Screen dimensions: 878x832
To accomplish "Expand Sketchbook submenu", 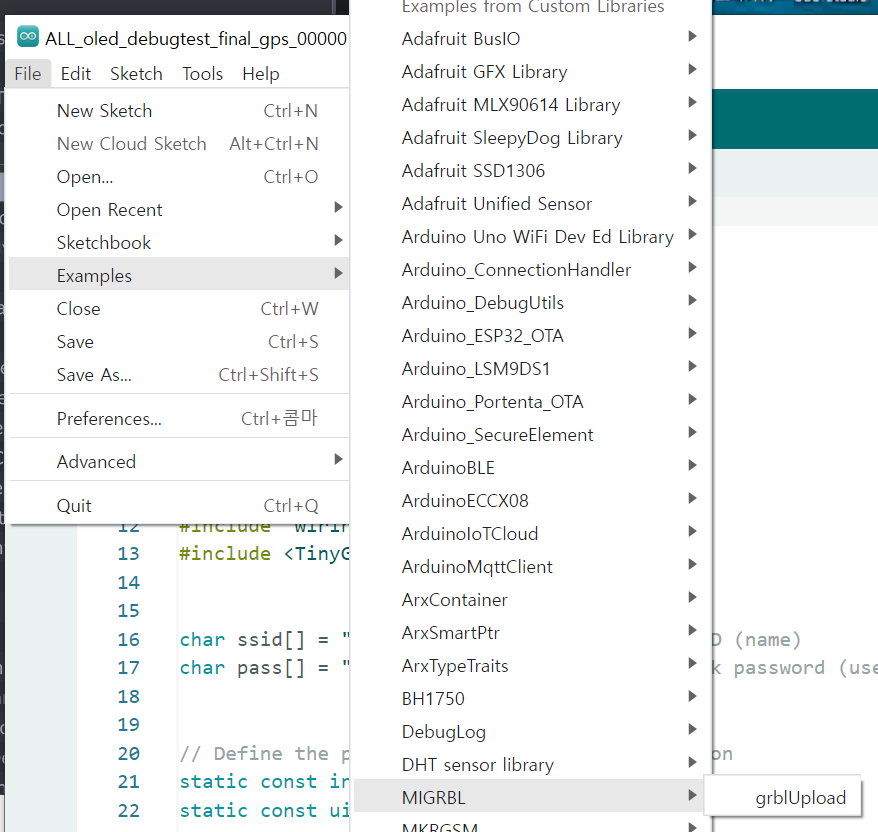I will 179,243.
